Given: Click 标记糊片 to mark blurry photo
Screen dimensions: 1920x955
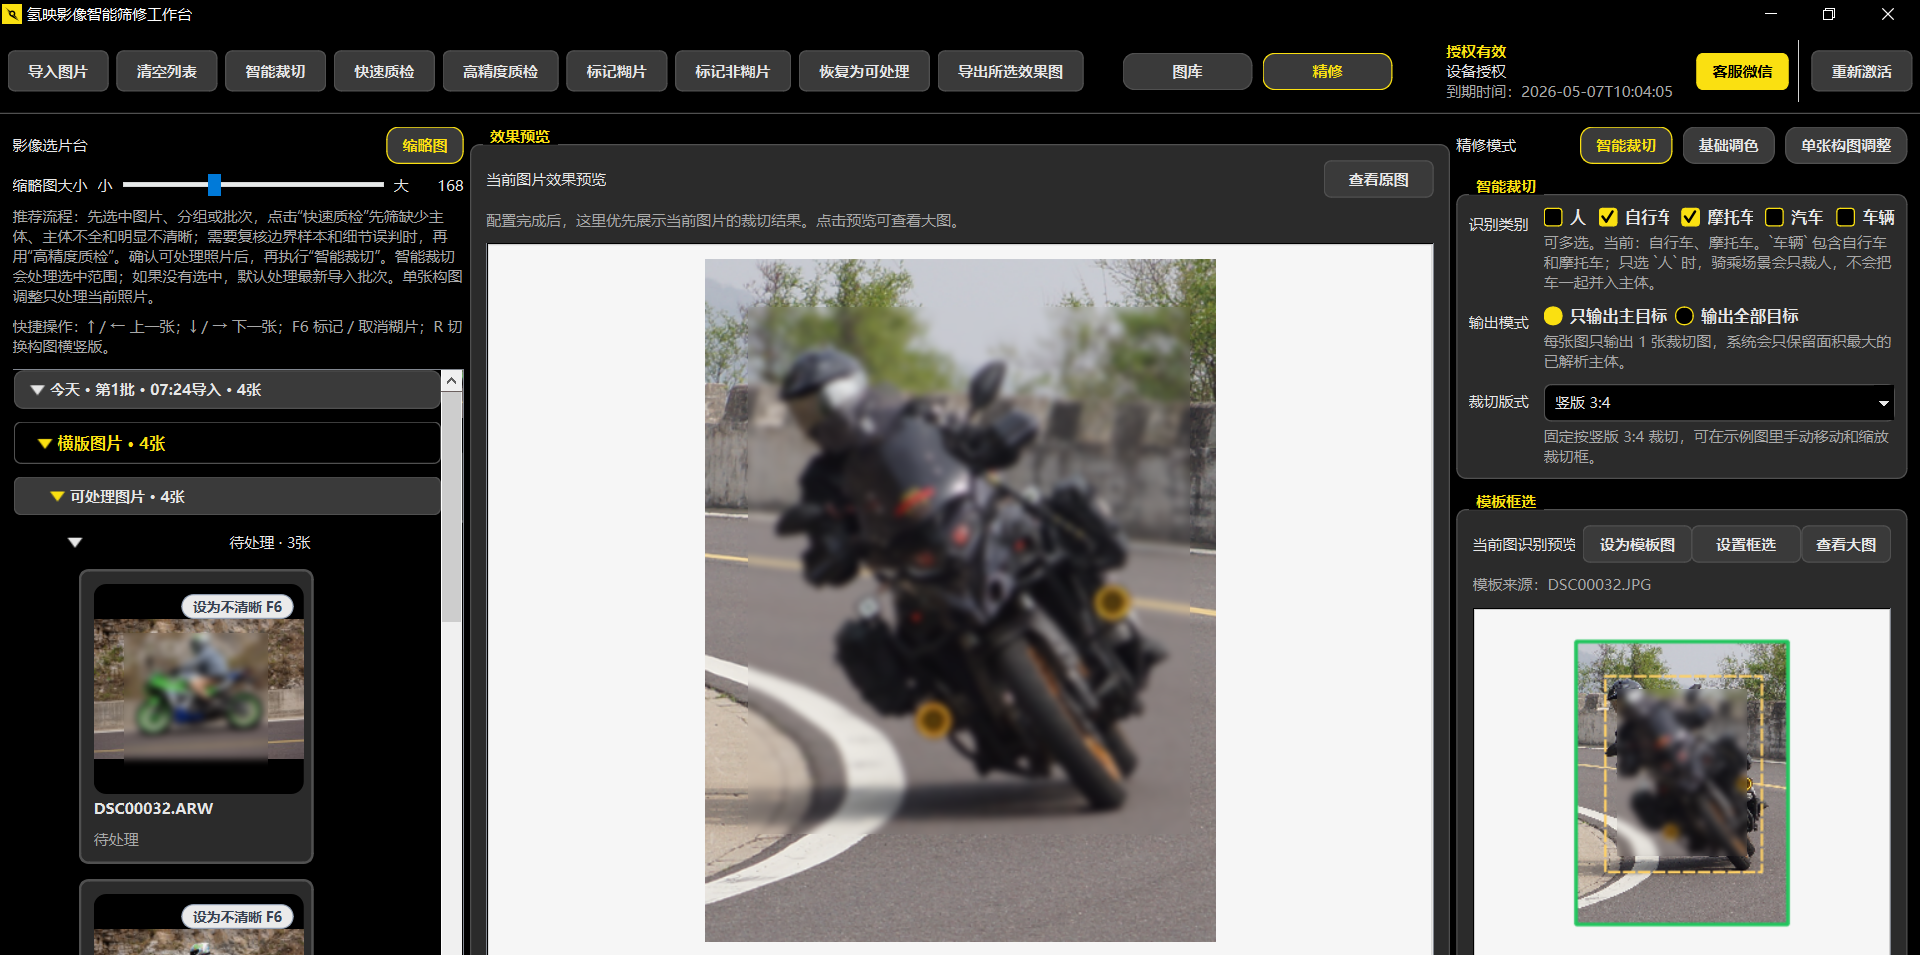Looking at the screenshot, I should pos(616,72).
